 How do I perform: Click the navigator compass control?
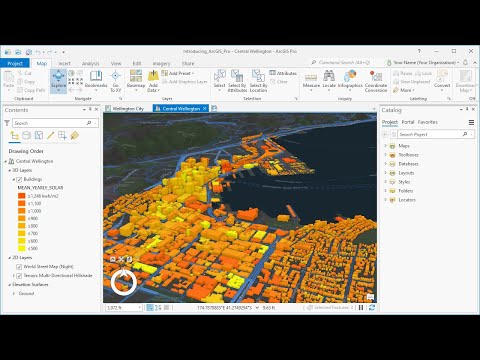(123, 282)
